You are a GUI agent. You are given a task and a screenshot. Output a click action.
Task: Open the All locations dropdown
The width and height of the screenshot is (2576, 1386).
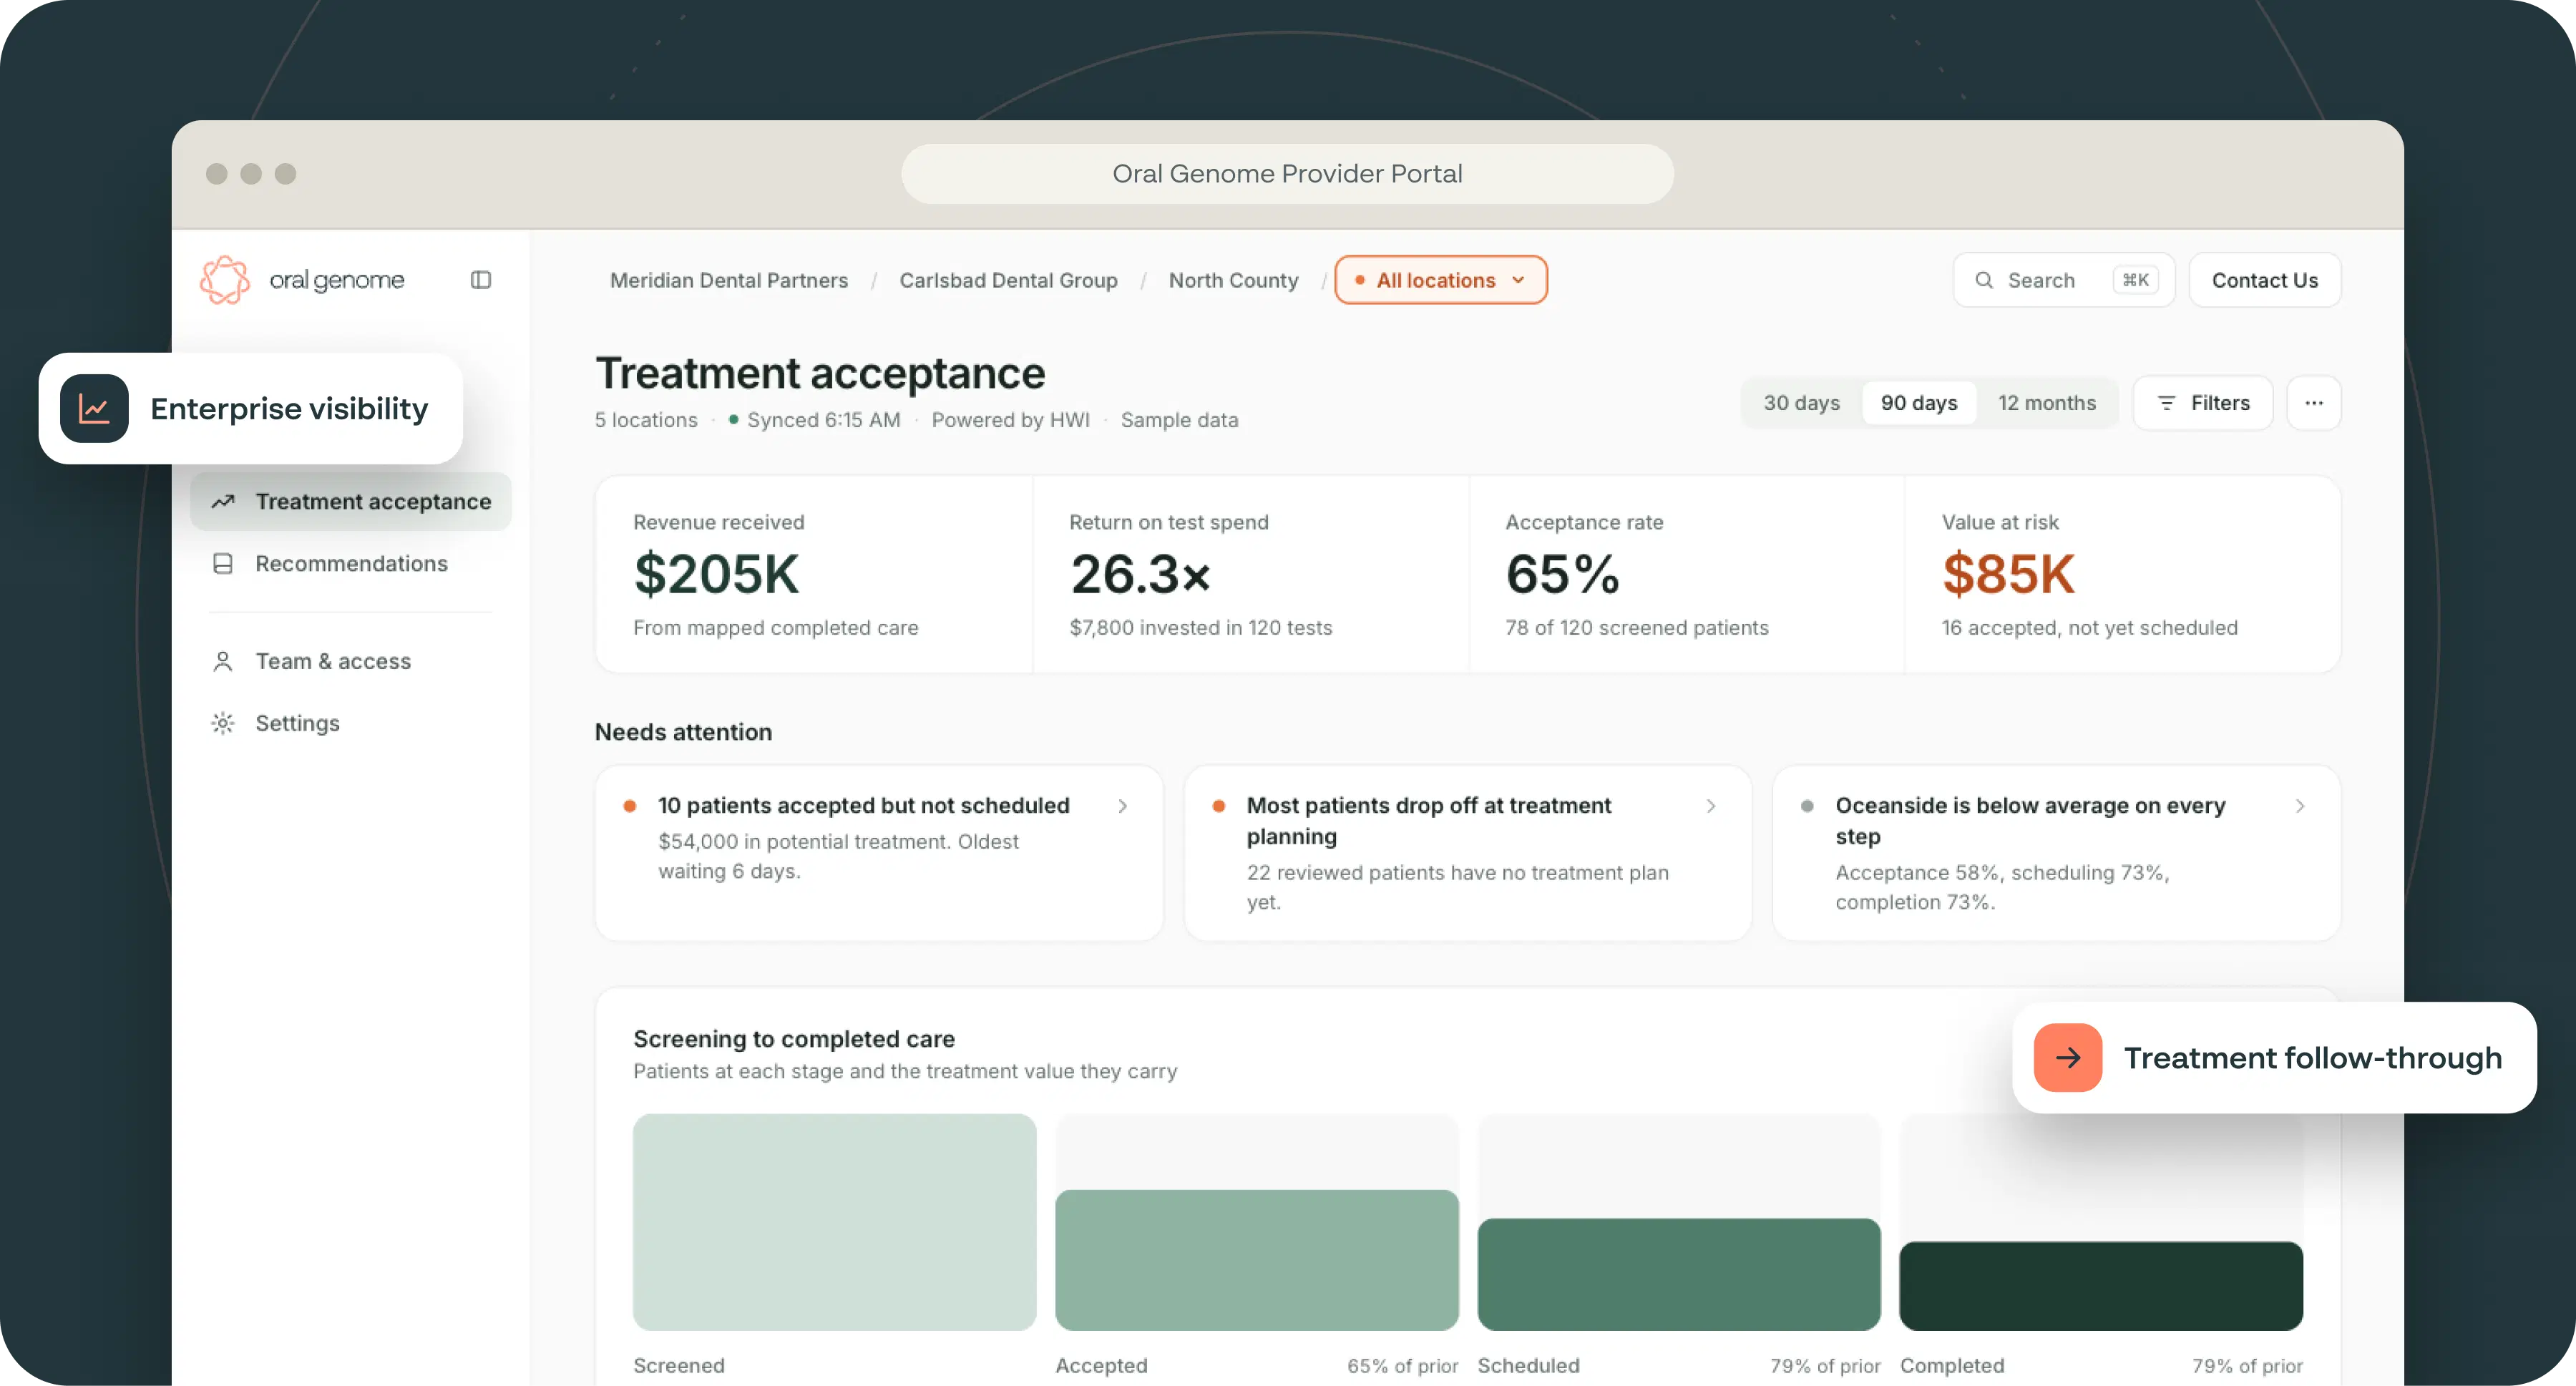tap(1440, 280)
